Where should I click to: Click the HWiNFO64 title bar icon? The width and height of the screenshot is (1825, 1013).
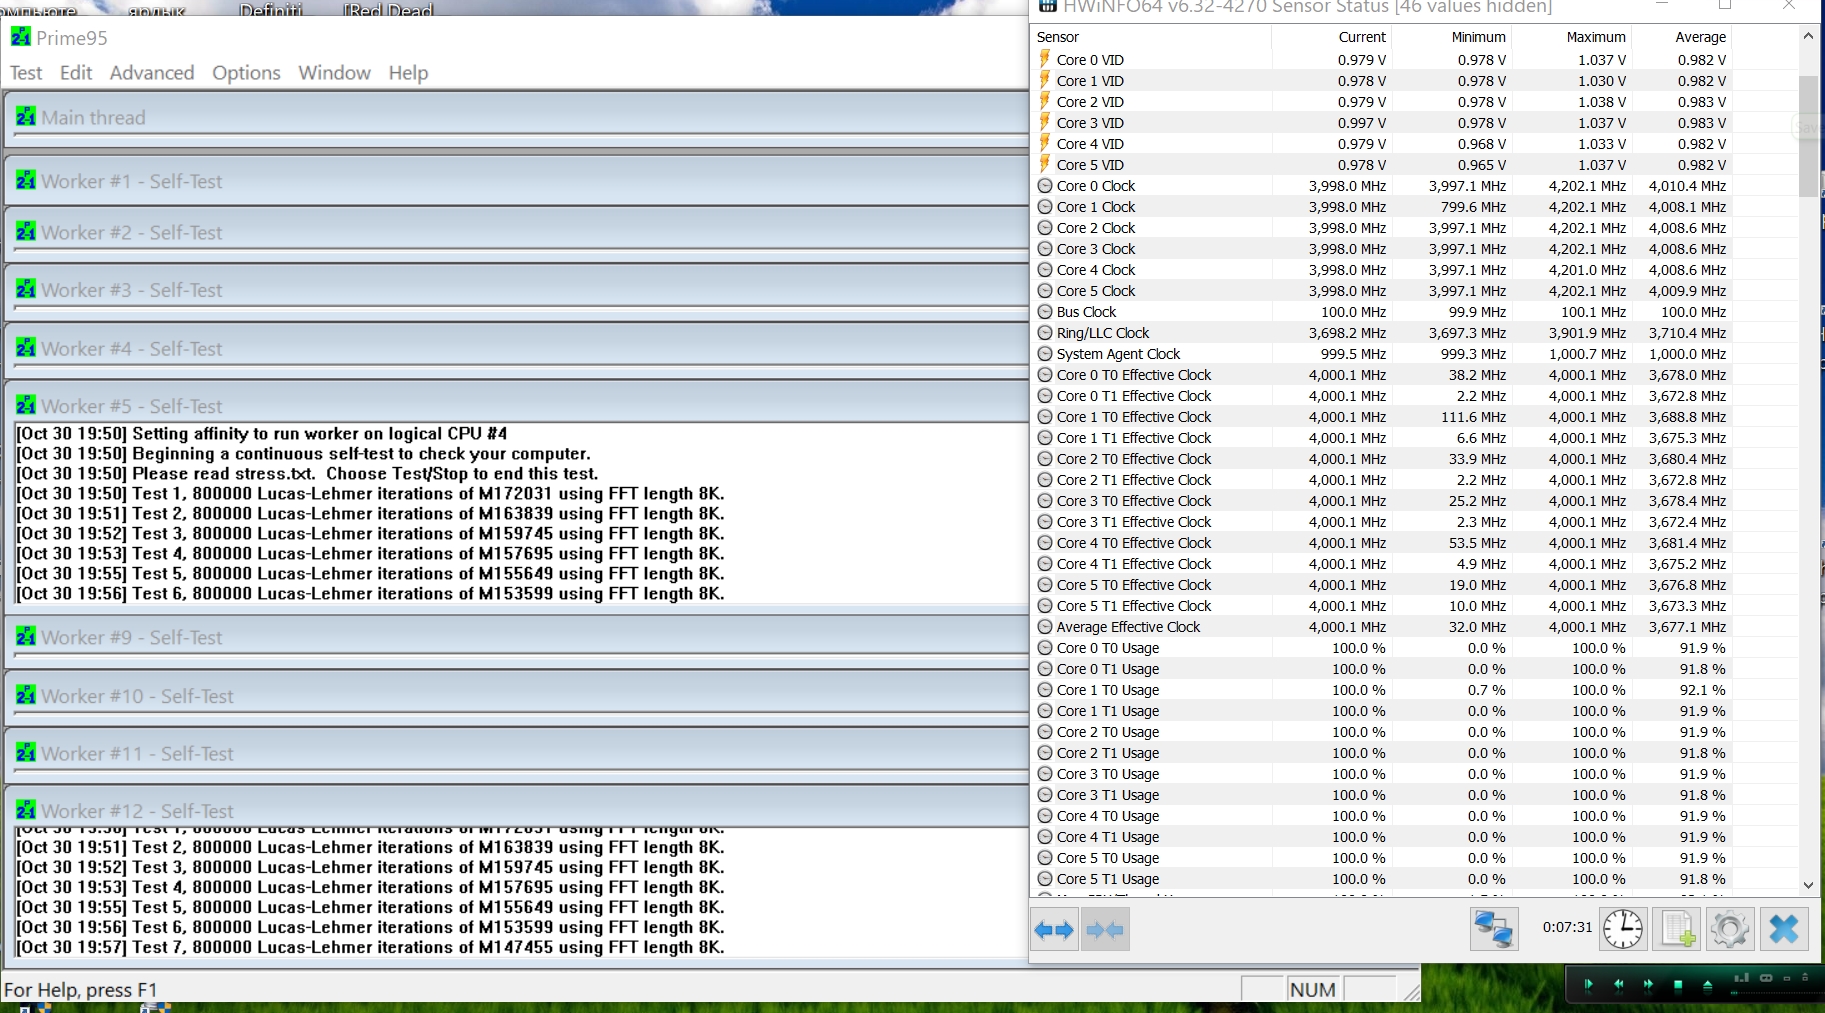point(1047,6)
